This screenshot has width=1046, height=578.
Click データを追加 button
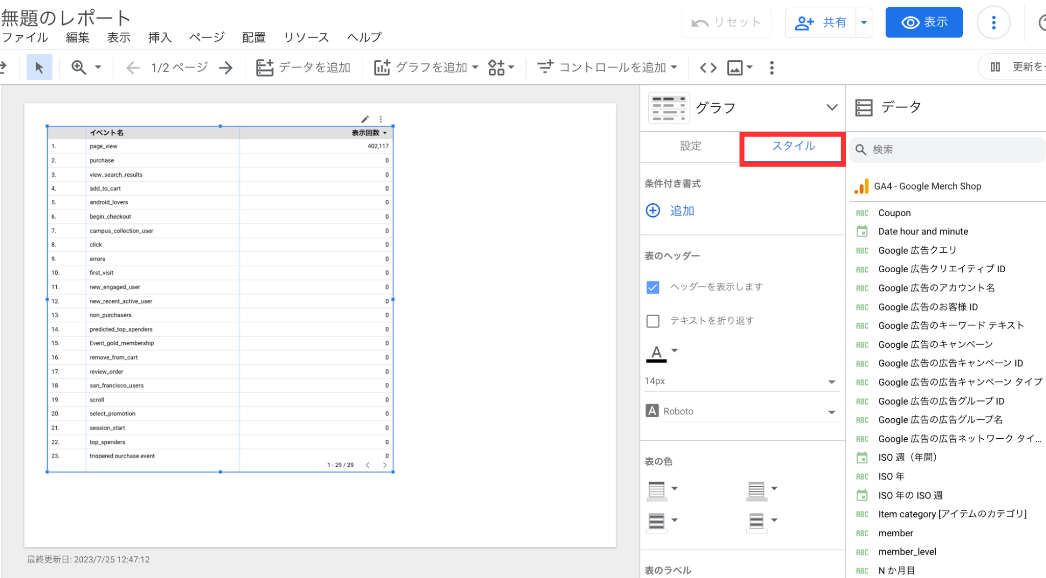pos(304,67)
